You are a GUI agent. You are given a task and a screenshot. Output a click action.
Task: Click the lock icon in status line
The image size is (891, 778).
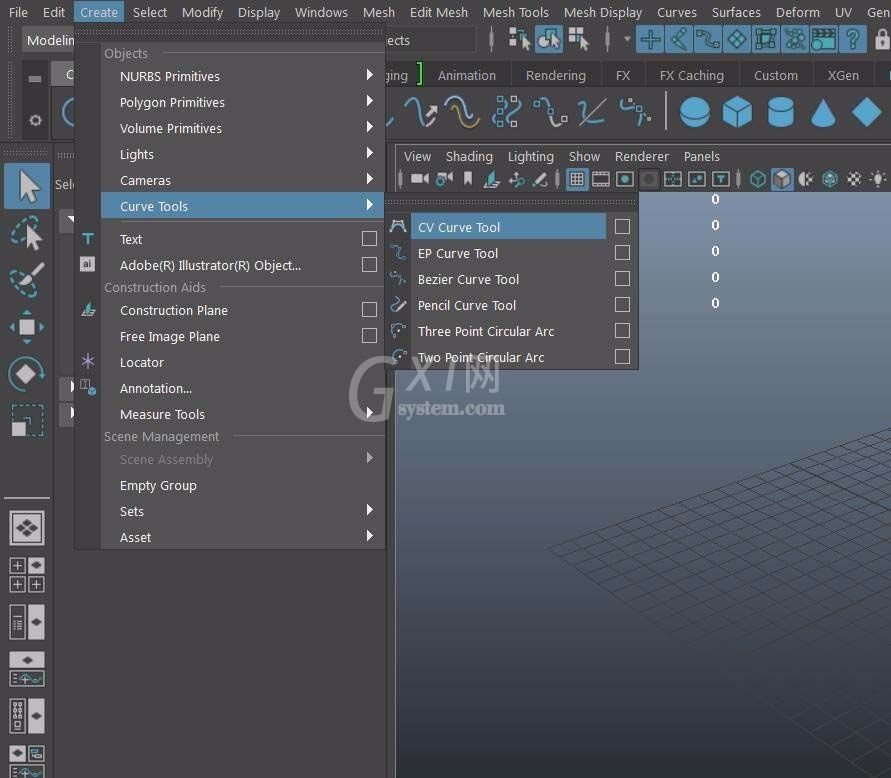[881, 40]
